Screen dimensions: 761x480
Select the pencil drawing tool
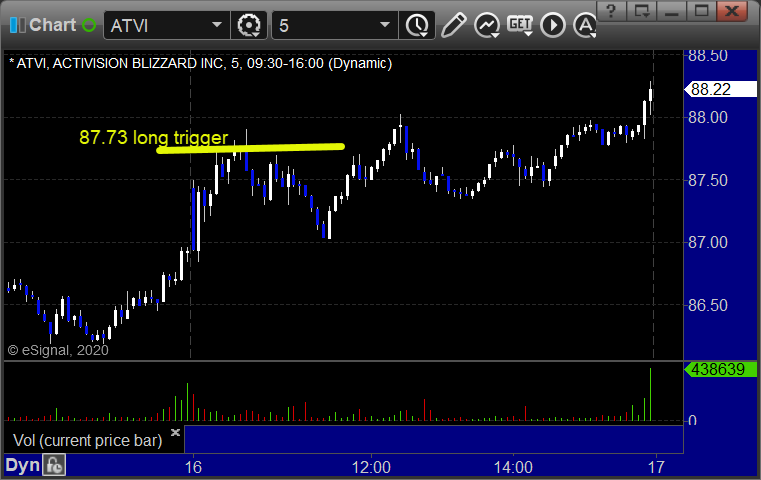coord(453,25)
